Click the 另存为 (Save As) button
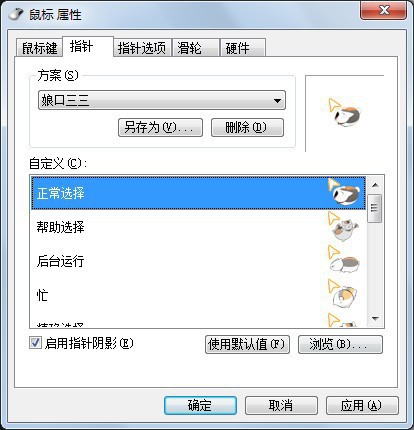 coord(160,127)
